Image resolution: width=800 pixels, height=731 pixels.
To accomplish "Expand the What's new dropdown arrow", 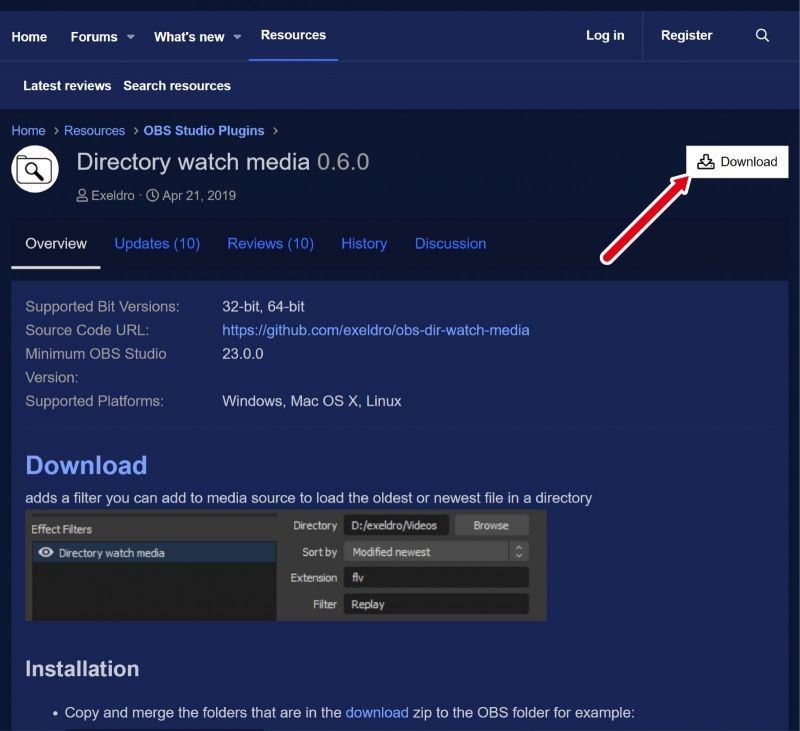I will 237,37.
